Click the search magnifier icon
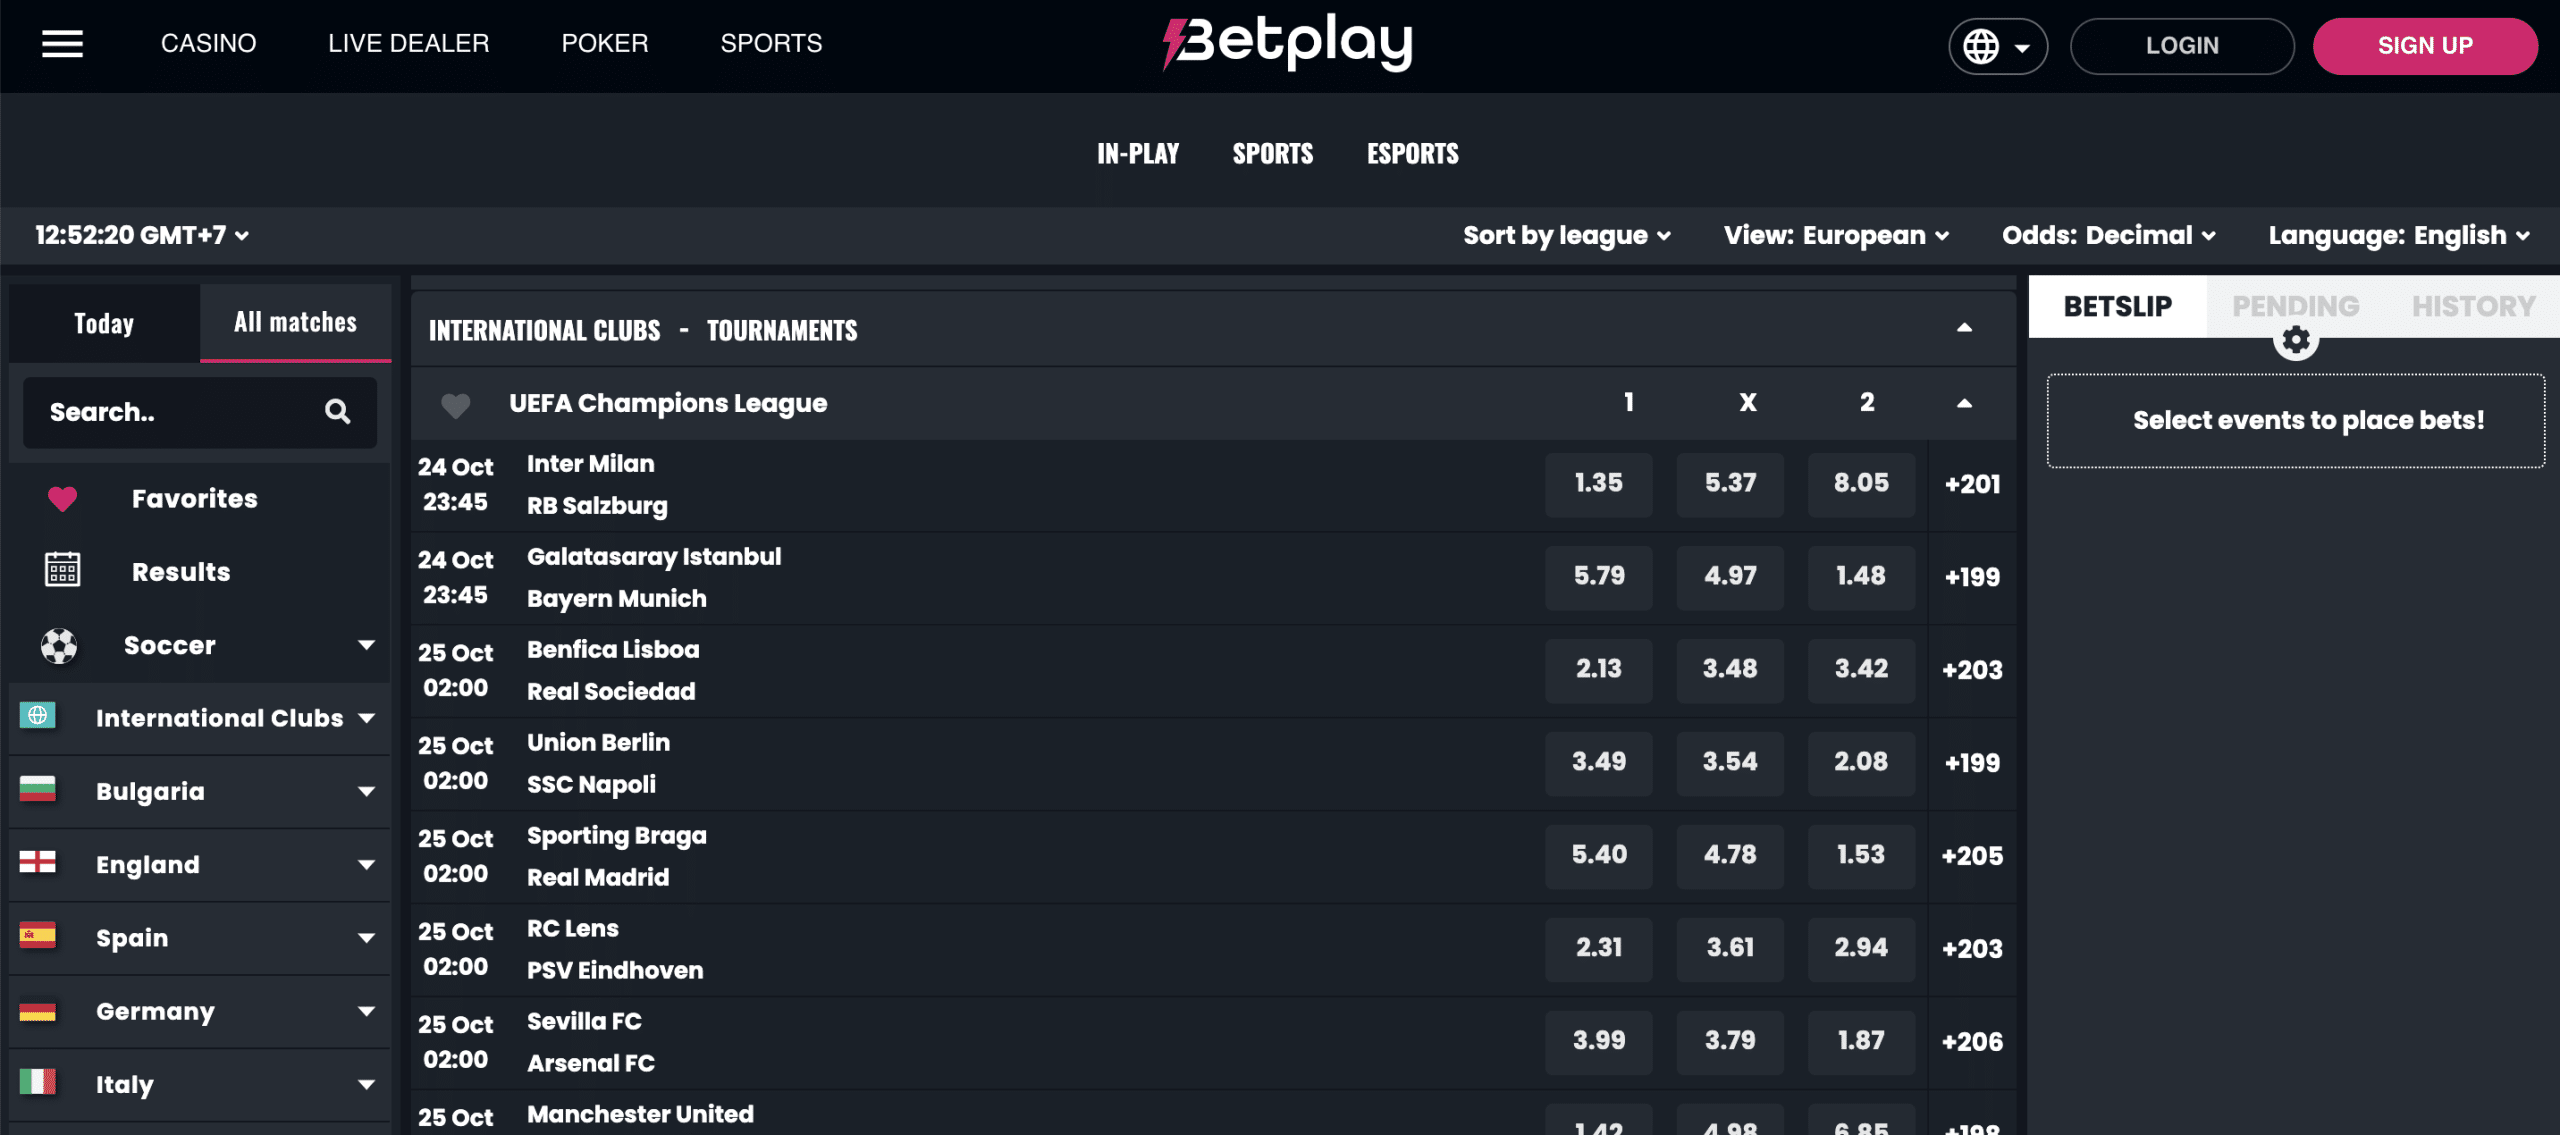Screen dimensions: 2560x1135 (x=338, y=411)
